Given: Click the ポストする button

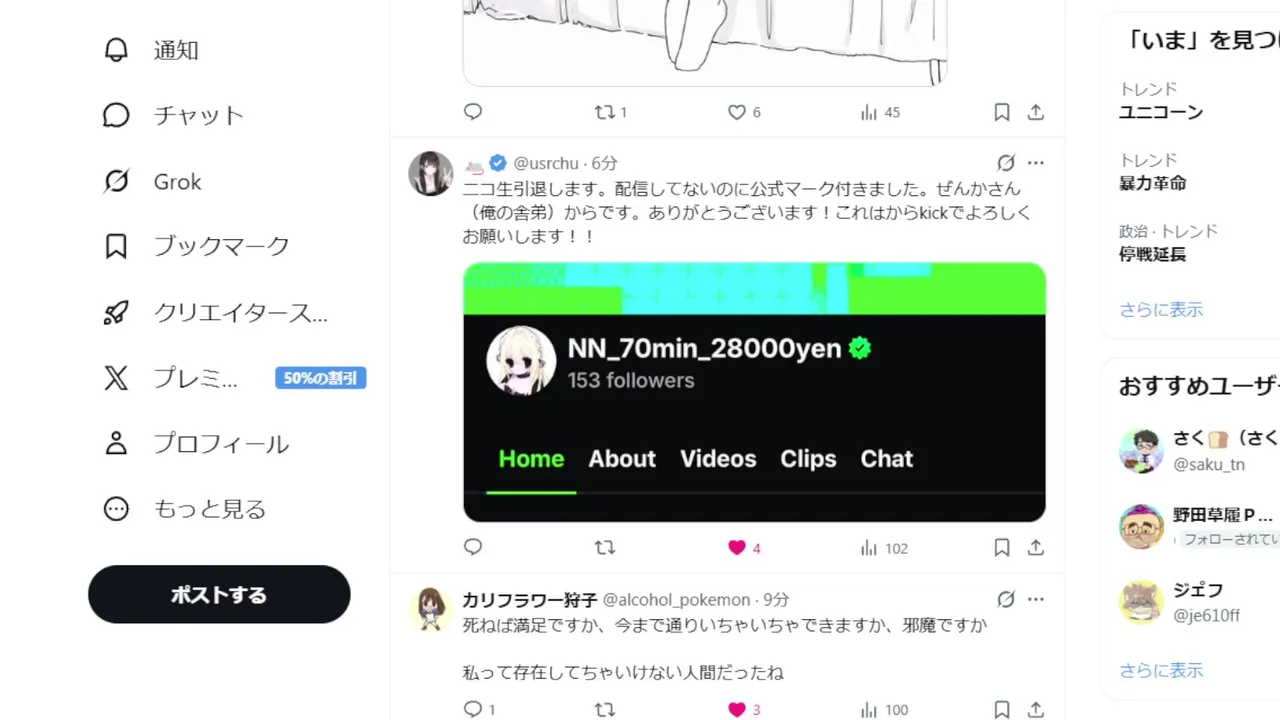Looking at the screenshot, I should 219,594.
